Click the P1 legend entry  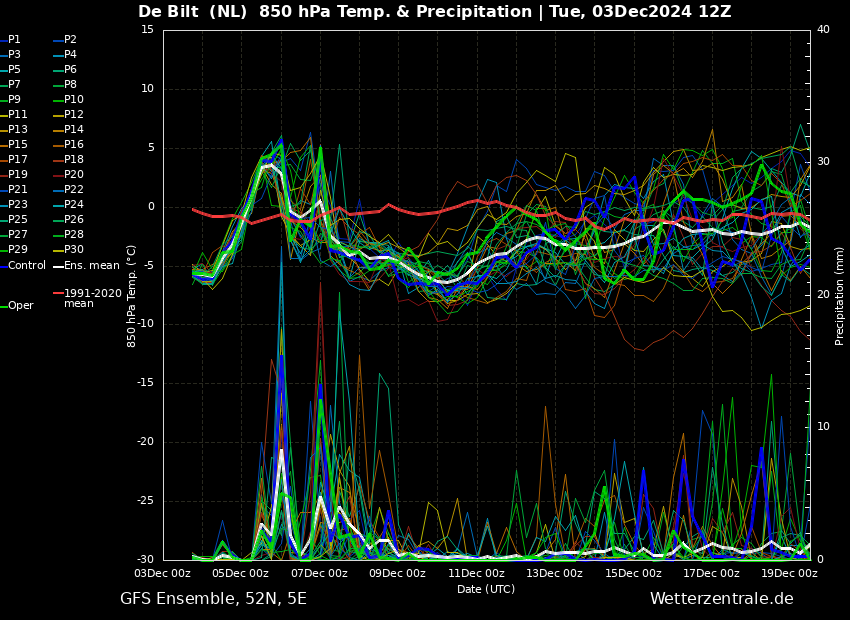click(x=14, y=40)
